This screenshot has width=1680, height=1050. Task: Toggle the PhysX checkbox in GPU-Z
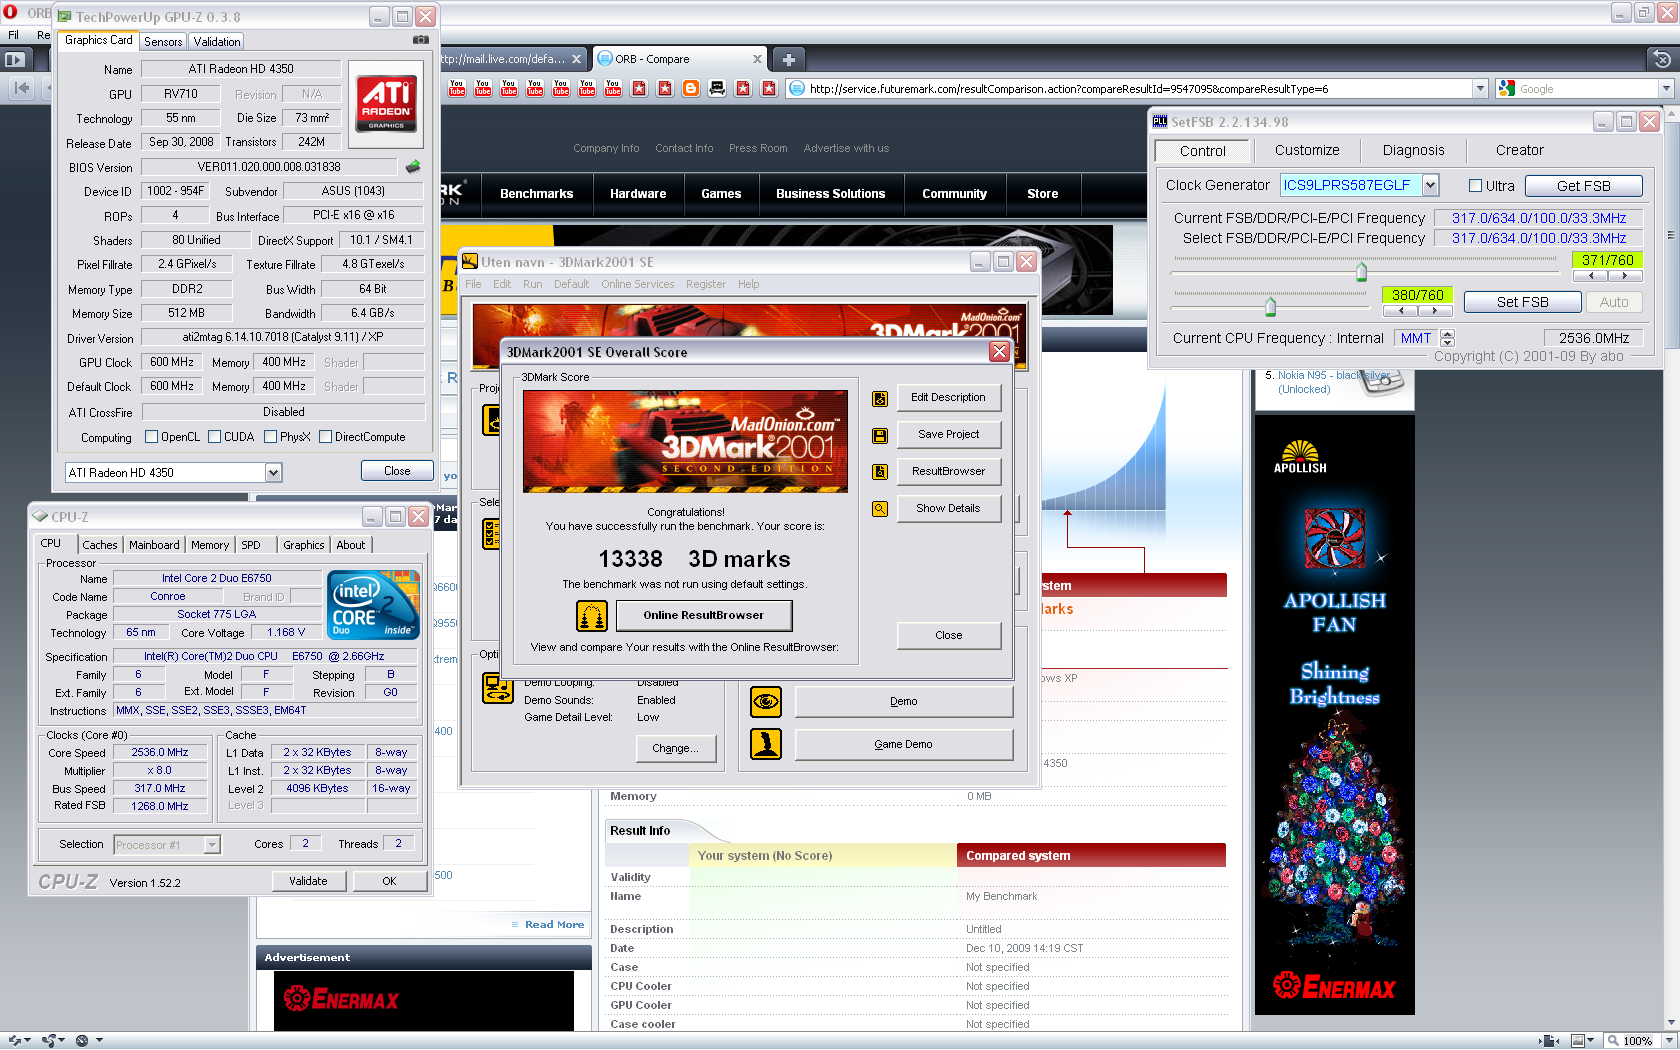click(x=270, y=437)
